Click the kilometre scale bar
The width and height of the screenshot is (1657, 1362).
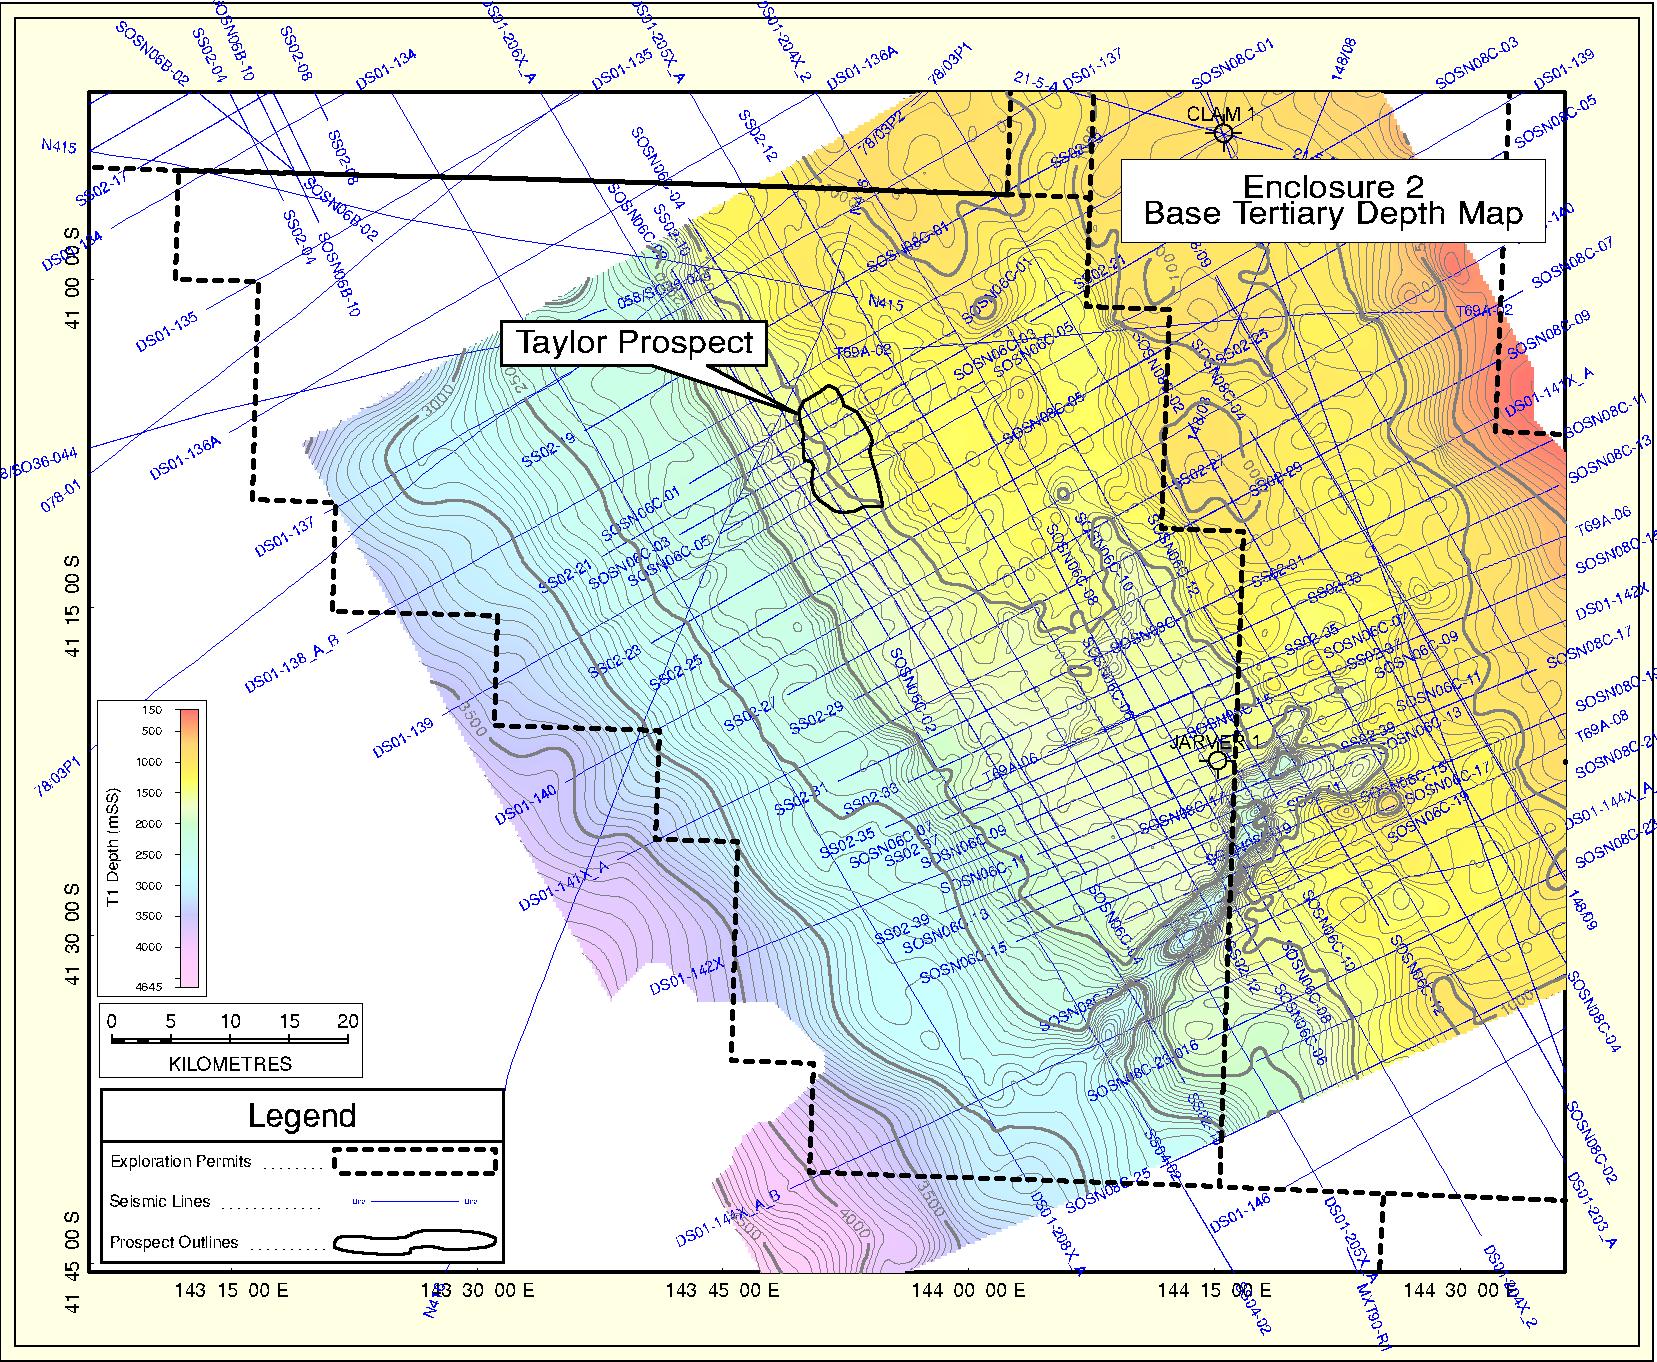229,1041
